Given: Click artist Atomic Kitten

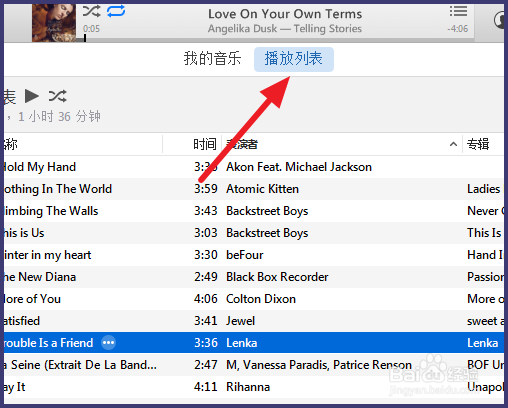Looking at the screenshot, I should tap(262, 189).
